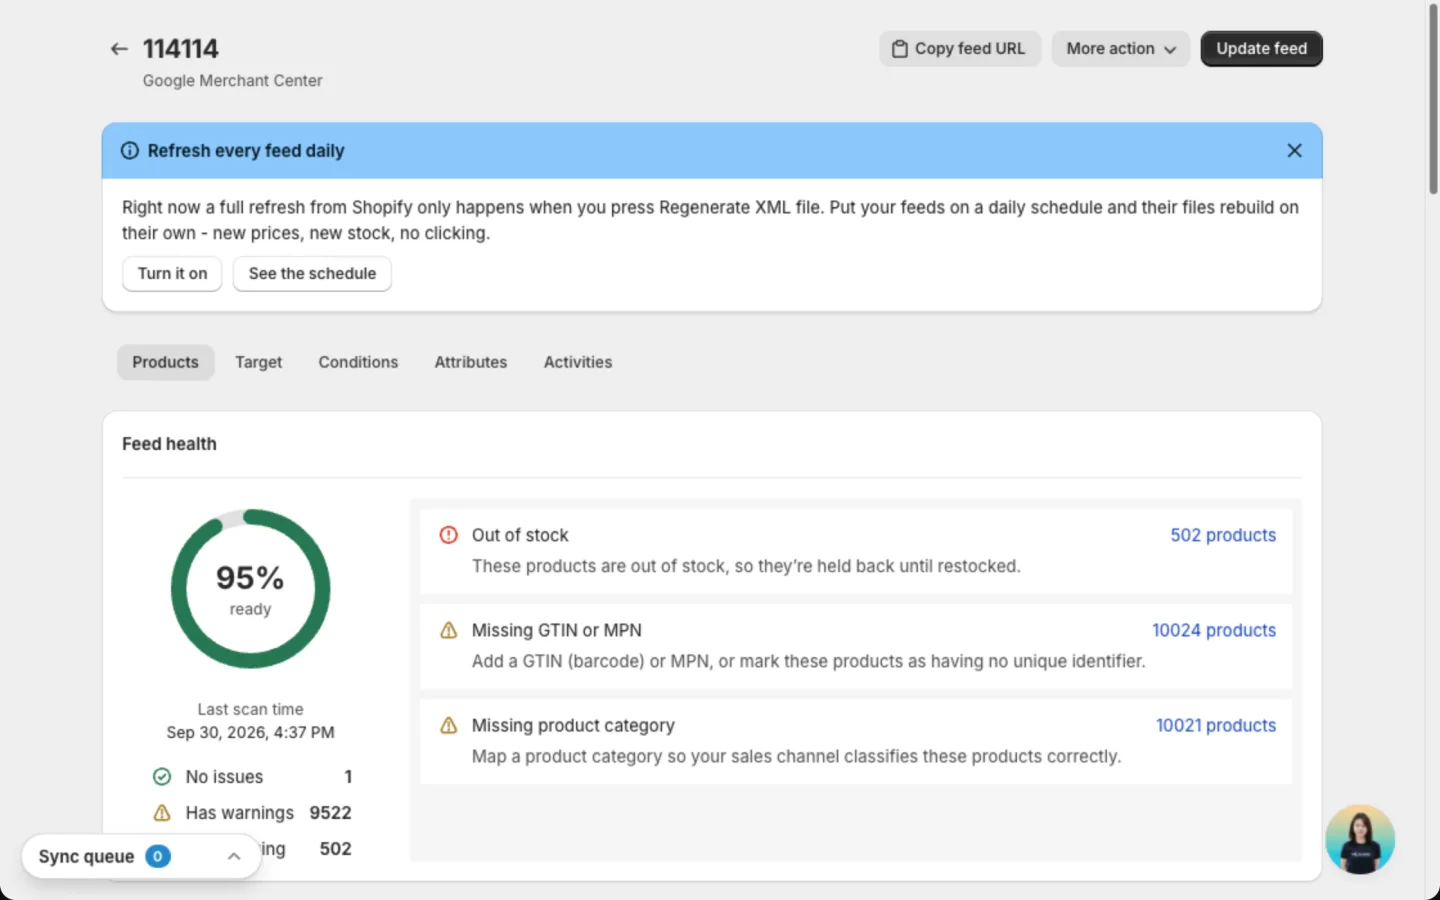Click the Missing GTIN or MPN heading
The height and width of the screenshot is (900, 1440).
(x=557, y=630)
